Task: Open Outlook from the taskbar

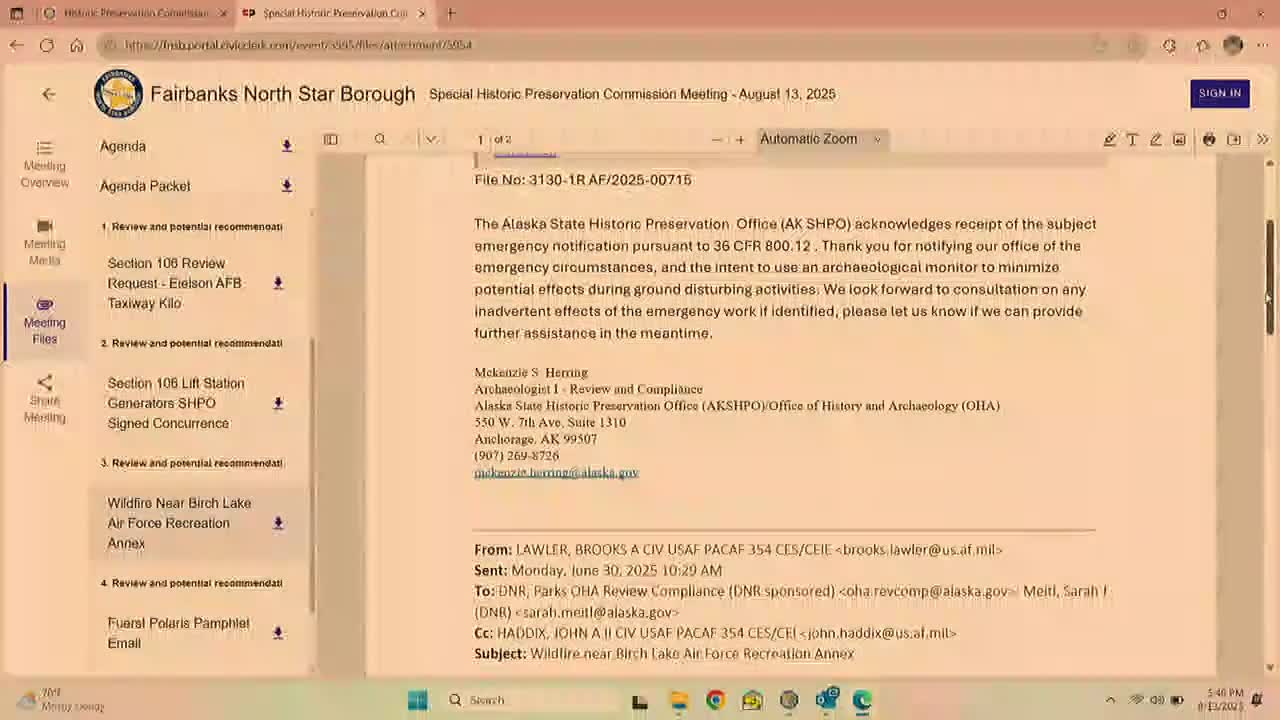Action: tap(826, 700)
